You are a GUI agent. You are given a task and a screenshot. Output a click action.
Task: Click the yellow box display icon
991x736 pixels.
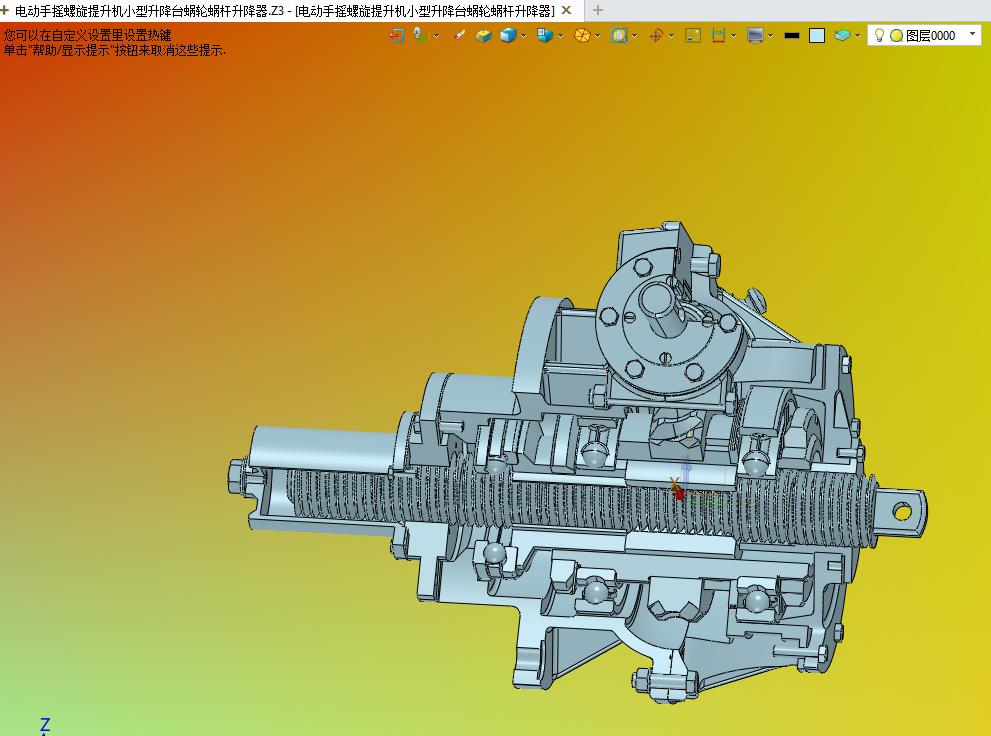tap(484, 35)
